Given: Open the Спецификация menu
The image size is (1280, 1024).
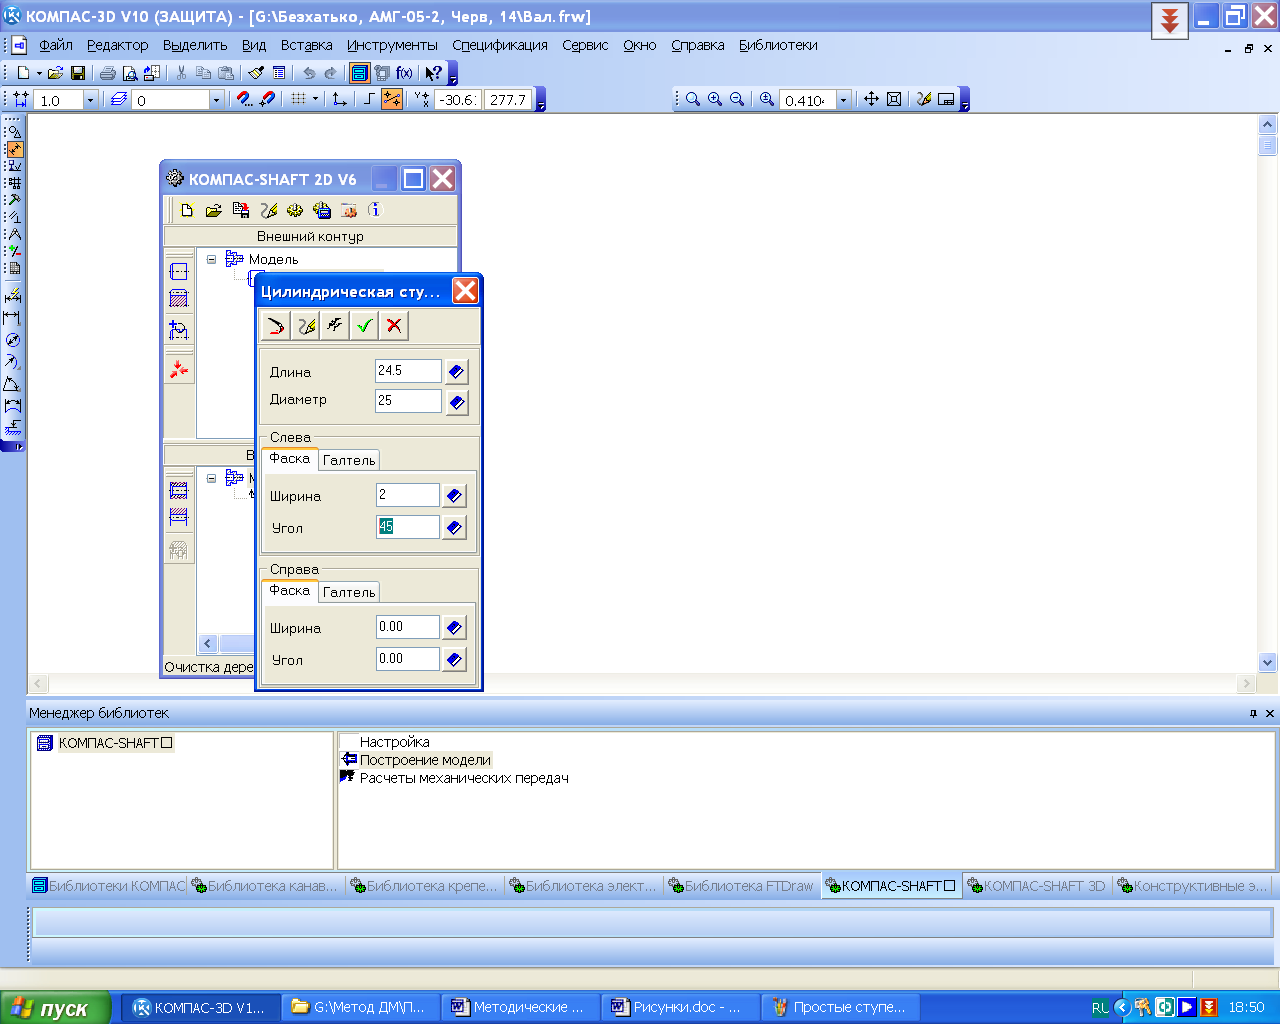Looking at the screenshot, I should click(500, 45).
